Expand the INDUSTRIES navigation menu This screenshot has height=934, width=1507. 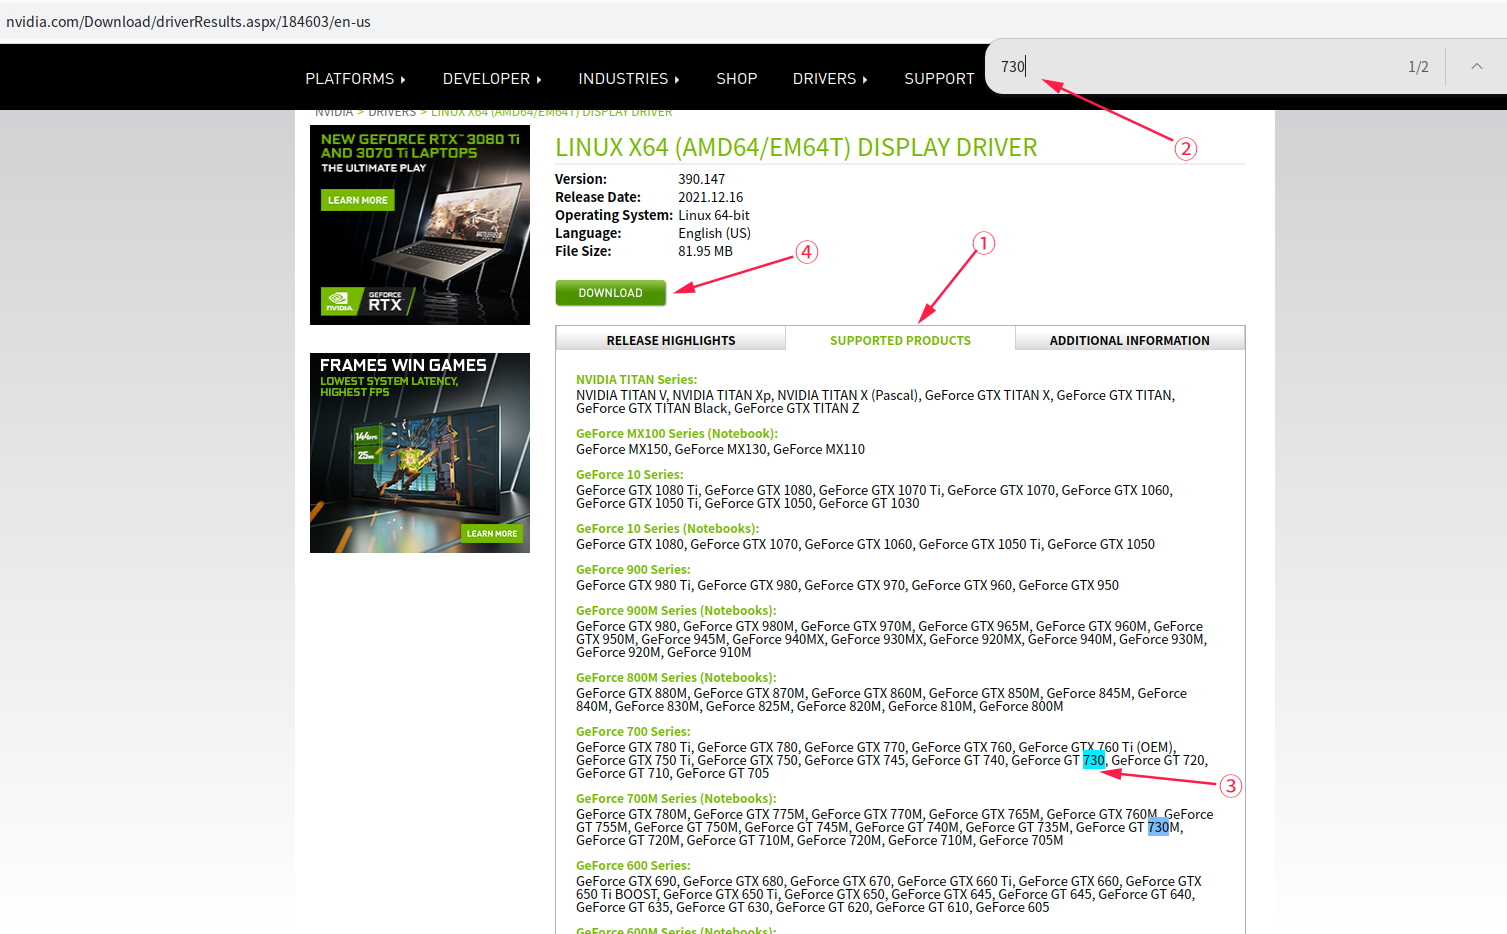point(629,79)
